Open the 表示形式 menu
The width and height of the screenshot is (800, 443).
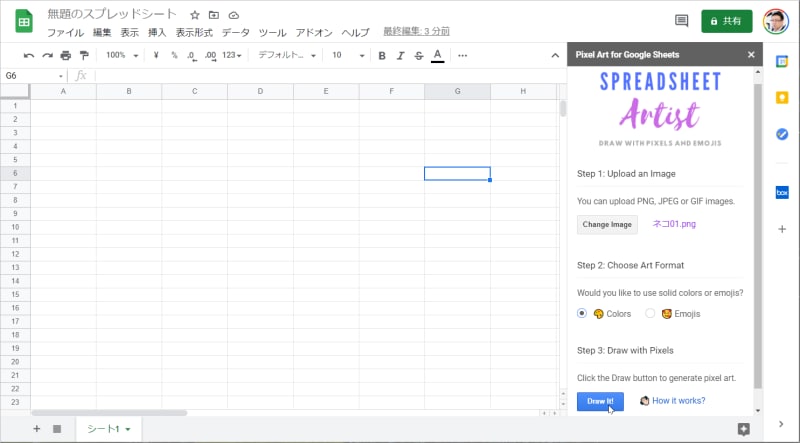pyautogui.click(x=194, y=33)
